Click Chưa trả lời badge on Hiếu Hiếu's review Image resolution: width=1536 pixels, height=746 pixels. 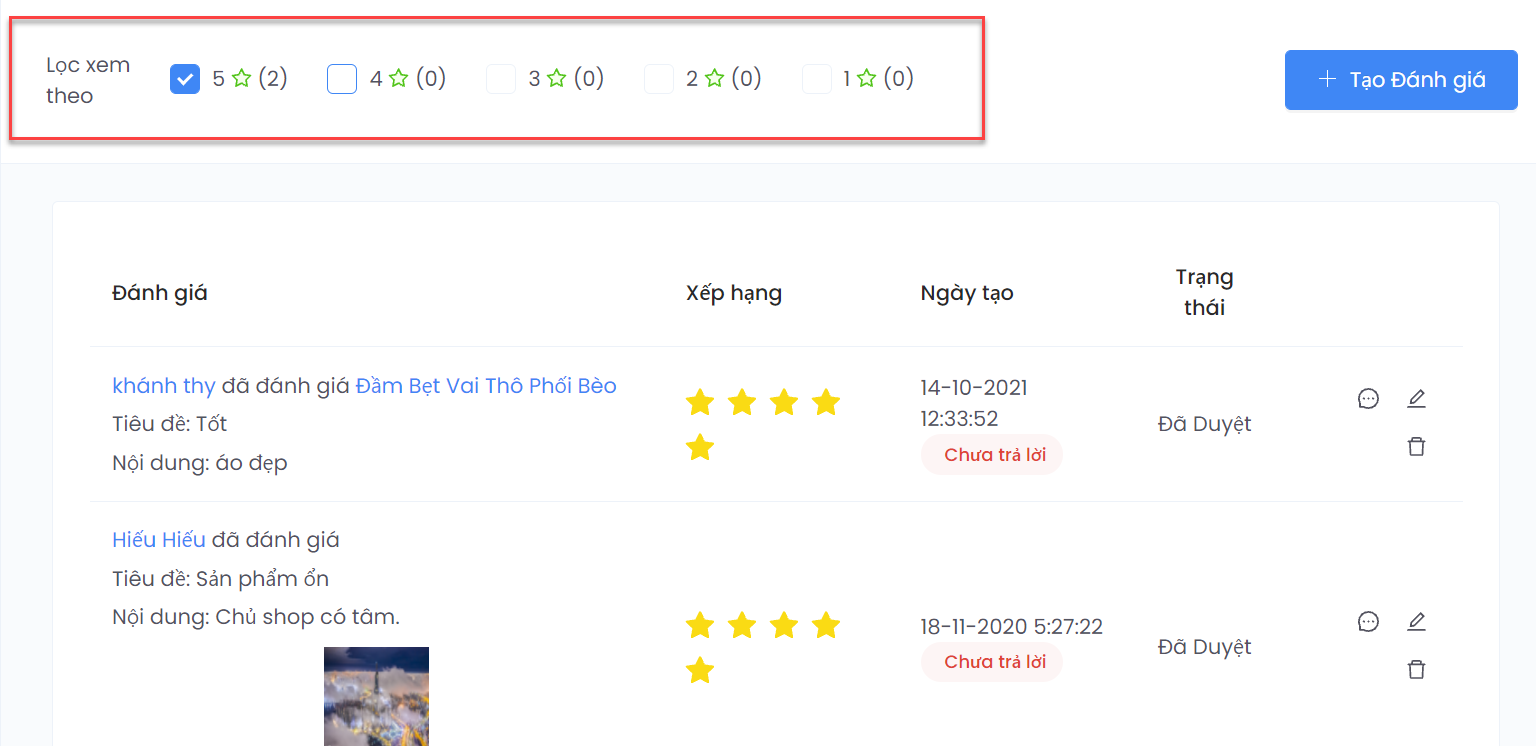(991, 662)
